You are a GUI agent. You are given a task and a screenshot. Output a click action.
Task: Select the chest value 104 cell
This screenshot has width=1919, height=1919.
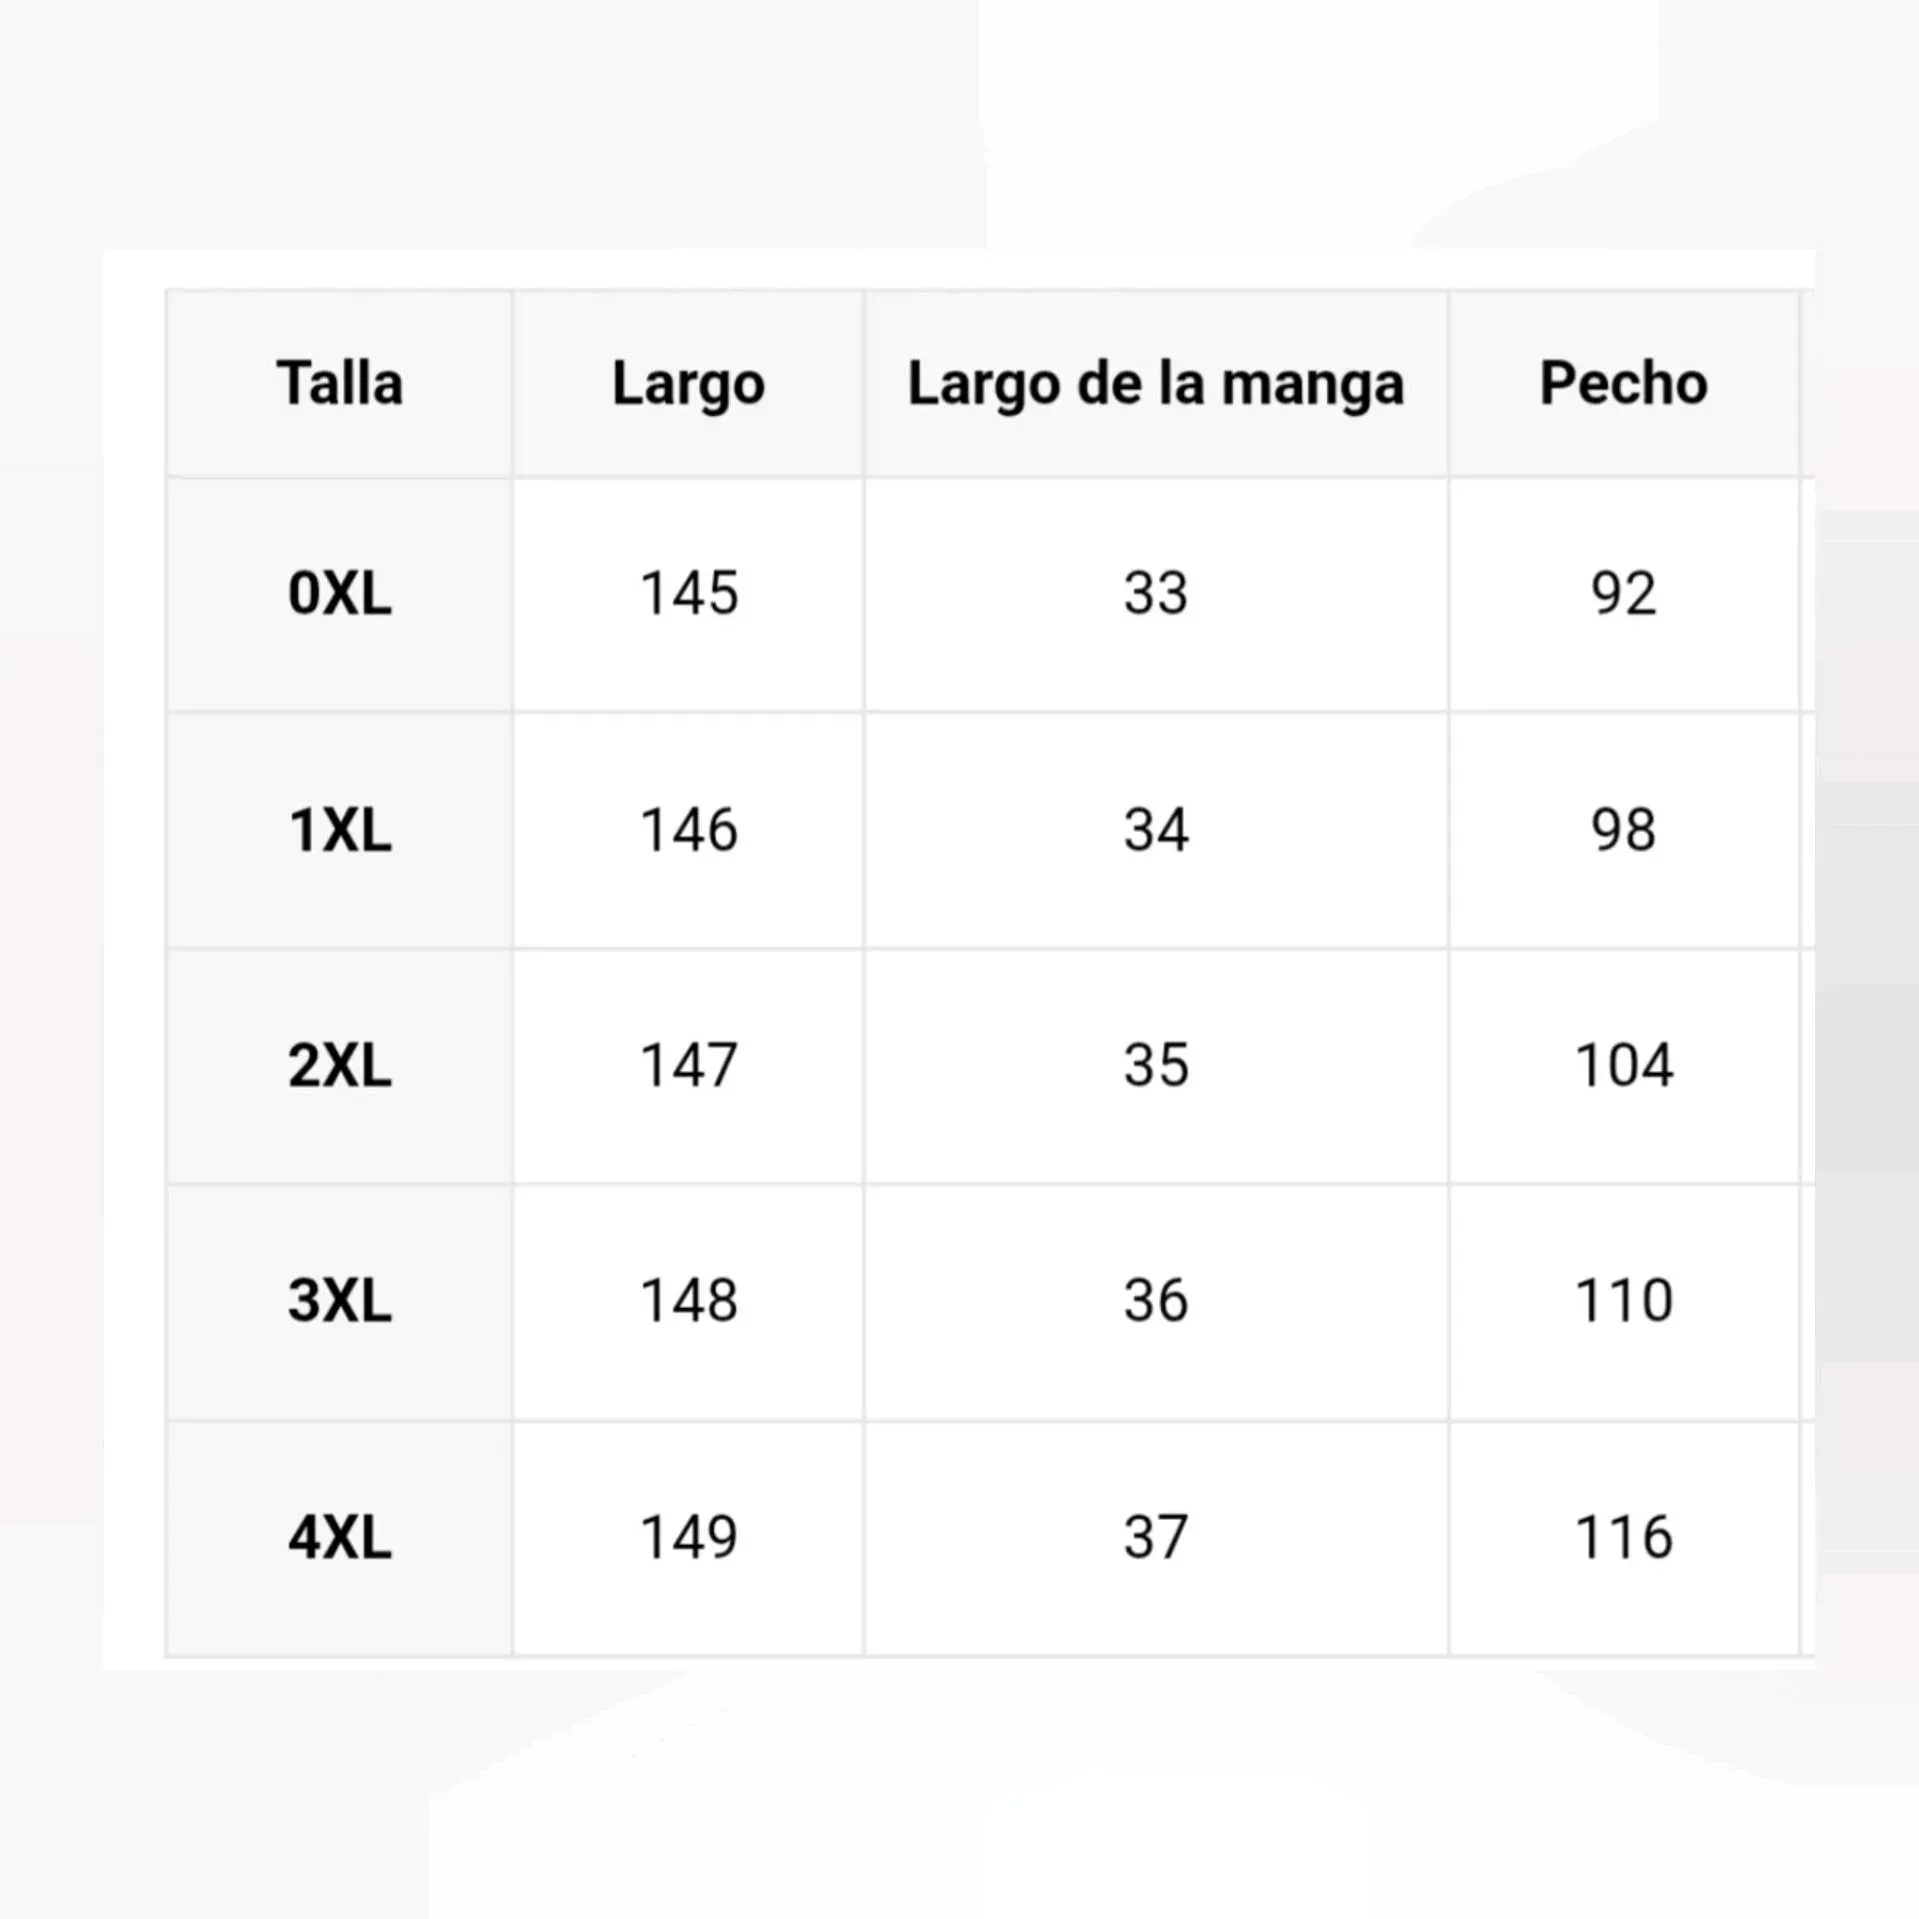pyautogui.click(x=1623, y=1066)
